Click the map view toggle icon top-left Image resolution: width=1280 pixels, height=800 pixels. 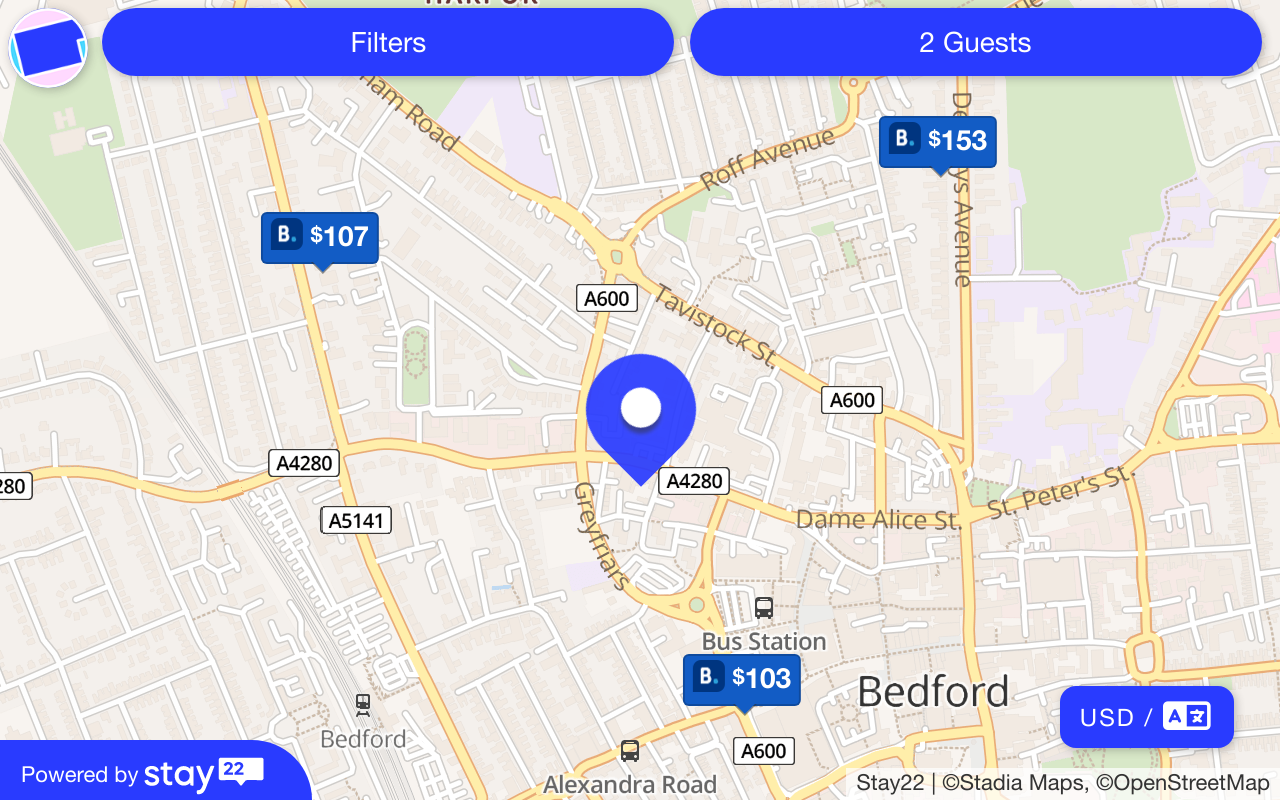click(x=48, y=48)
